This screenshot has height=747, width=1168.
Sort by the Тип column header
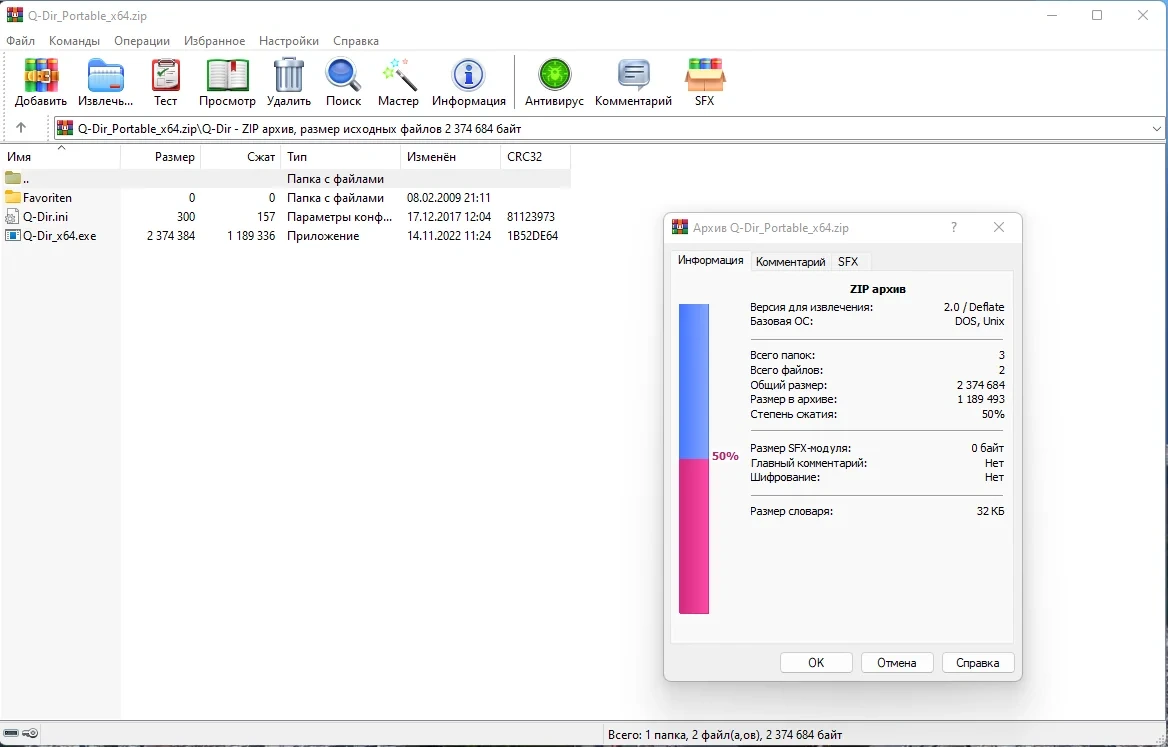(340, 156)
